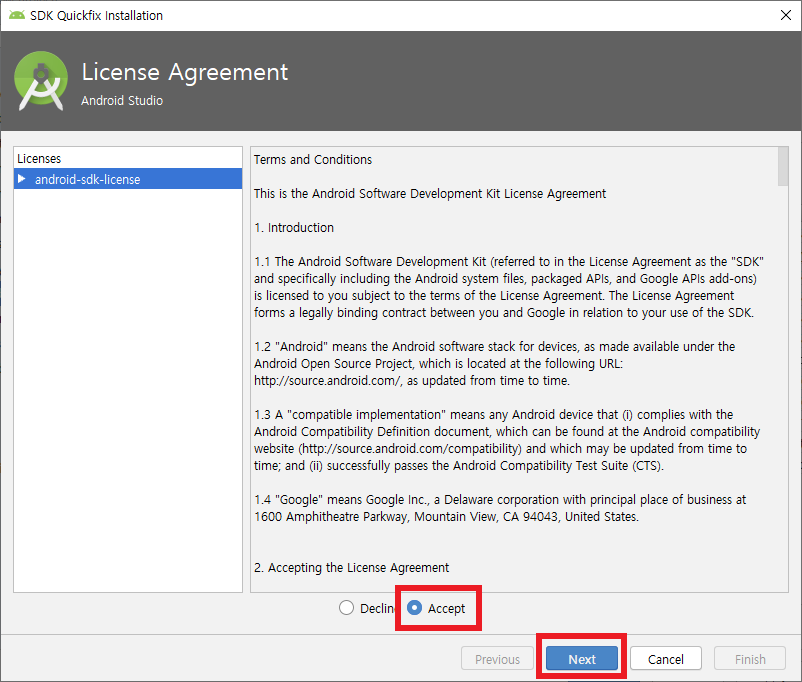The width and height of the screenshot is (802, 682).
Task: Click the Next button
Action: point(582,659)
